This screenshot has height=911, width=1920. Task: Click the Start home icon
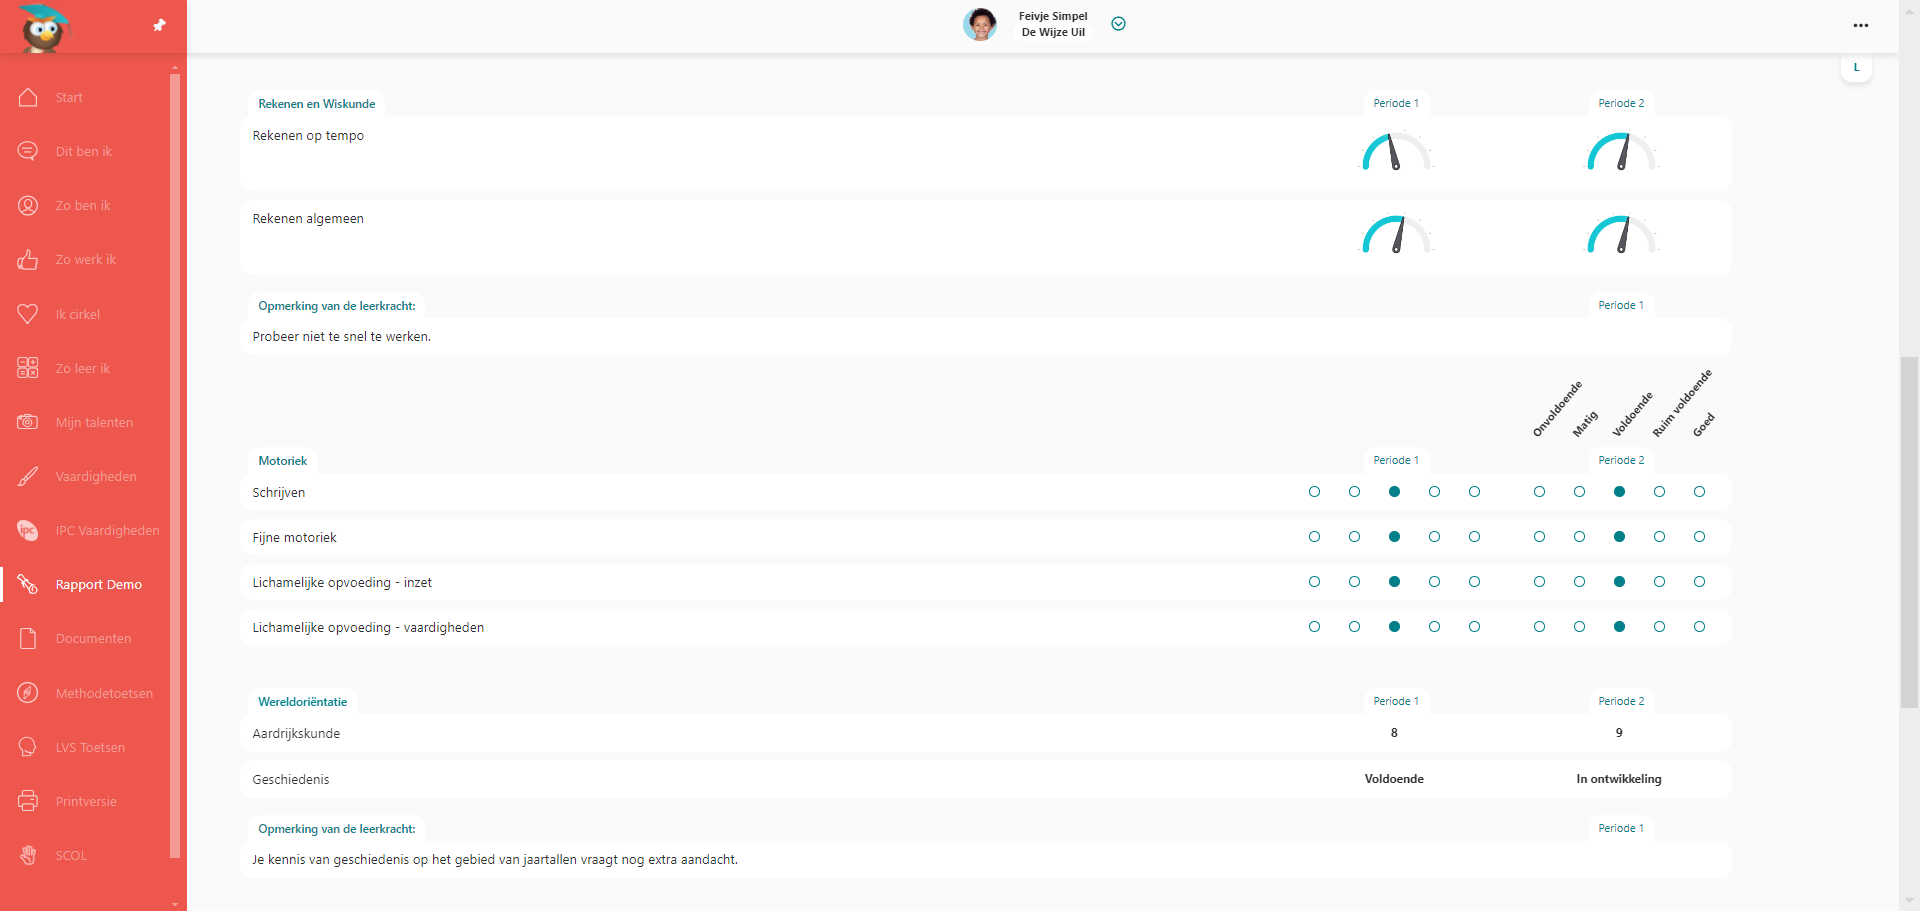(x=28, y=97)
